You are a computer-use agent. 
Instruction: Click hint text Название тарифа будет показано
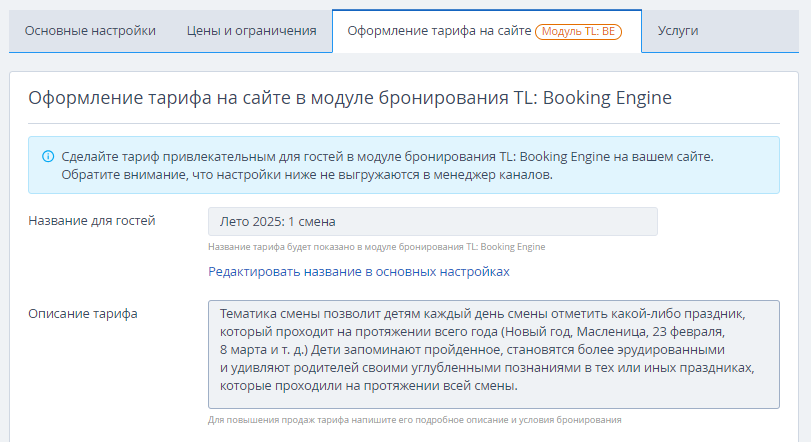pyautogui.click(x=377, y=247)
